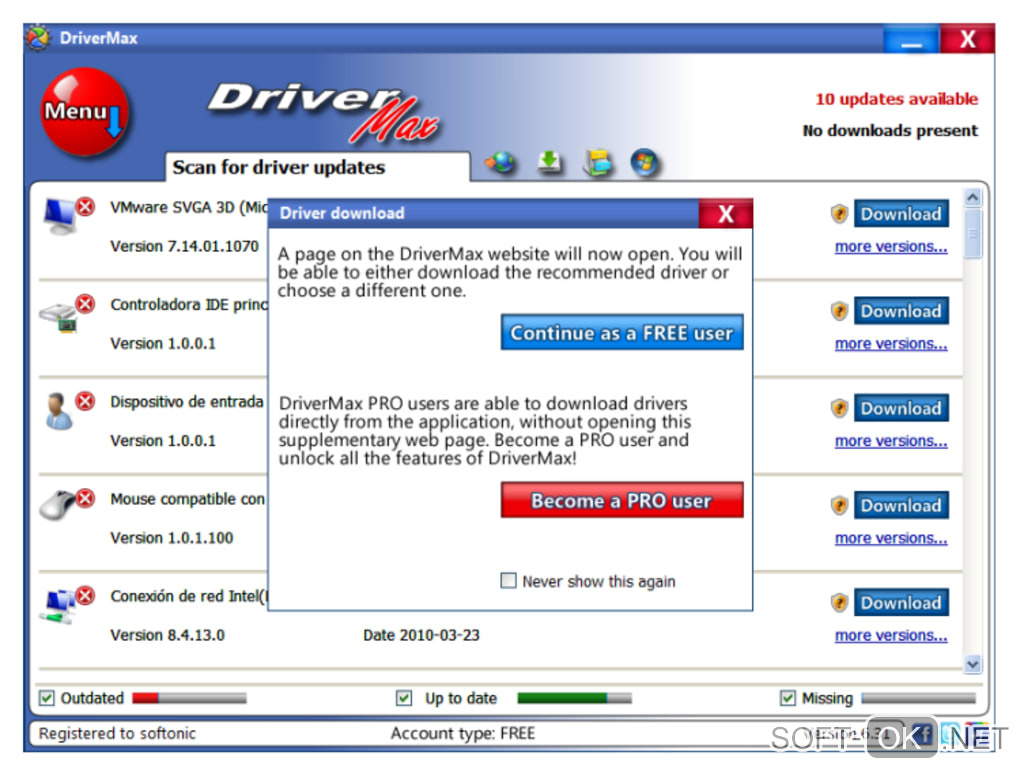
Task: Click the backup and restore icon
Action: [x=598, y=162]
